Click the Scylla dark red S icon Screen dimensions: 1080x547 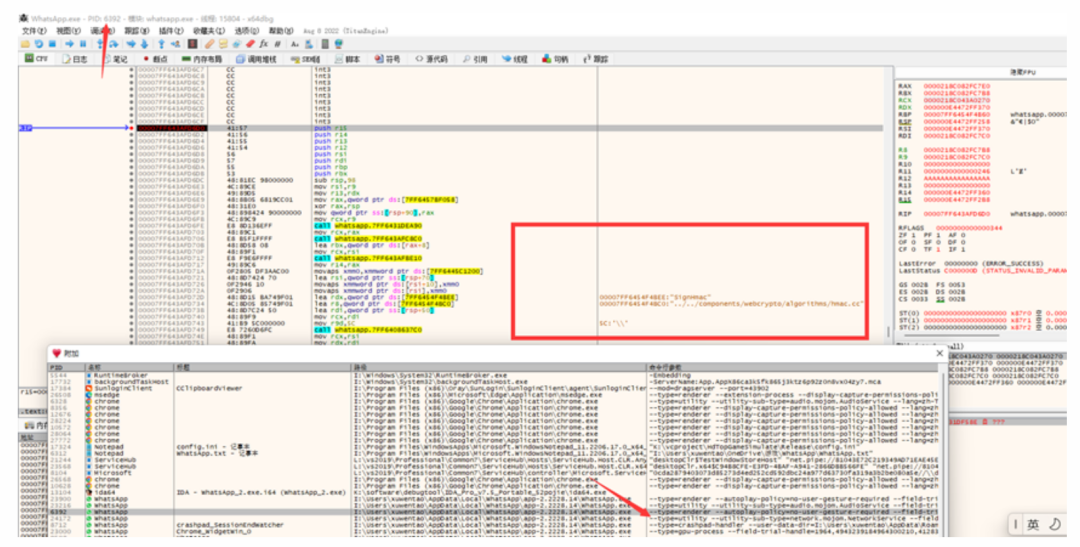[192, 44]
